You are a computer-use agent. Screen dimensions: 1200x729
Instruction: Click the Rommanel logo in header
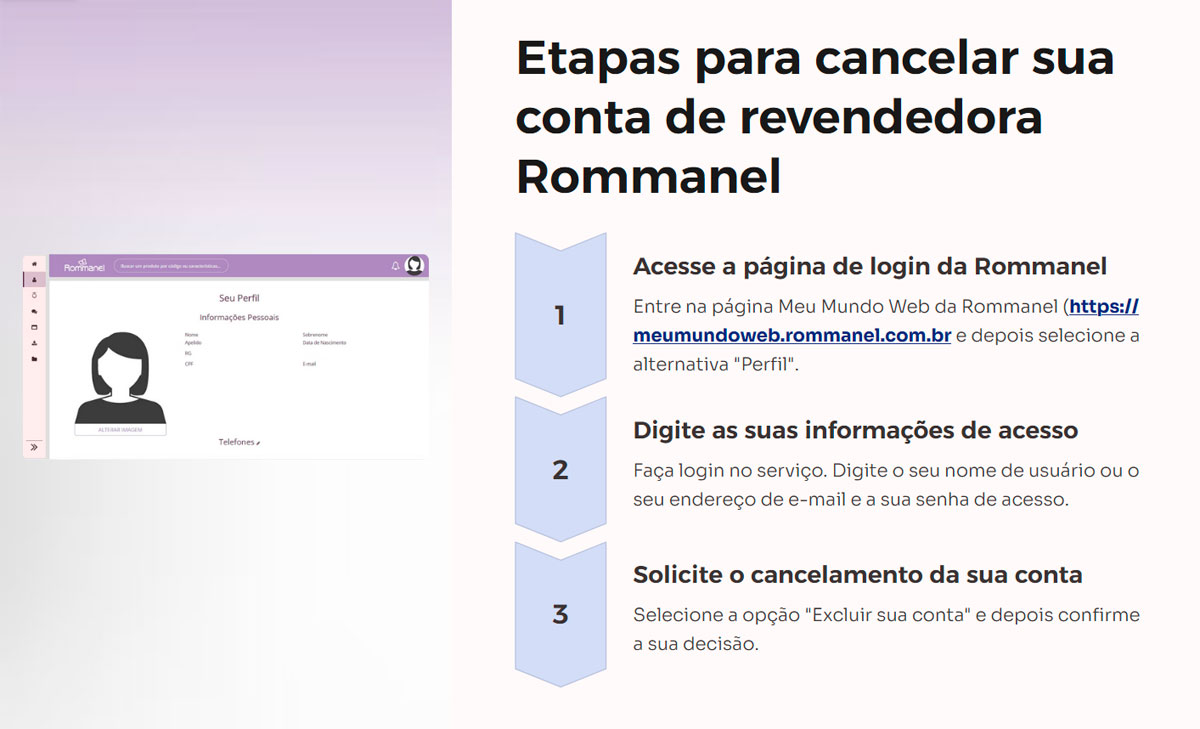[84, 265]
